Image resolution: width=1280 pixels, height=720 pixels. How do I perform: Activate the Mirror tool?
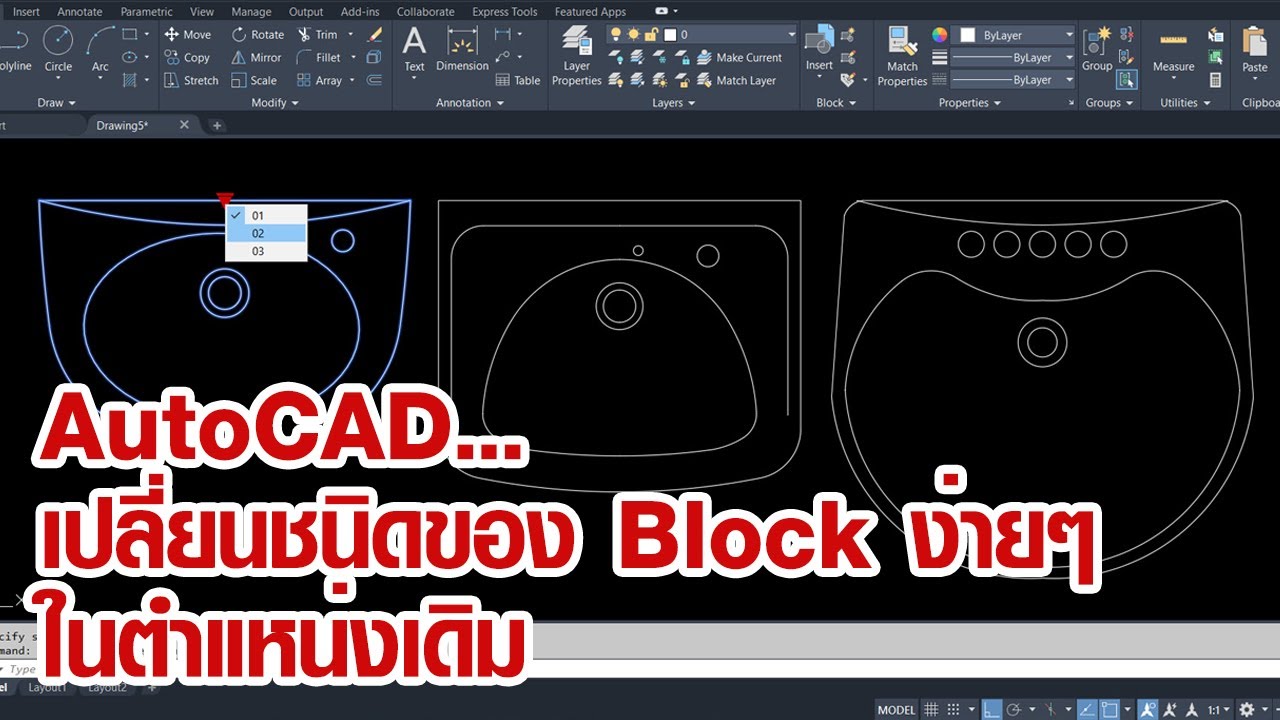256,57
